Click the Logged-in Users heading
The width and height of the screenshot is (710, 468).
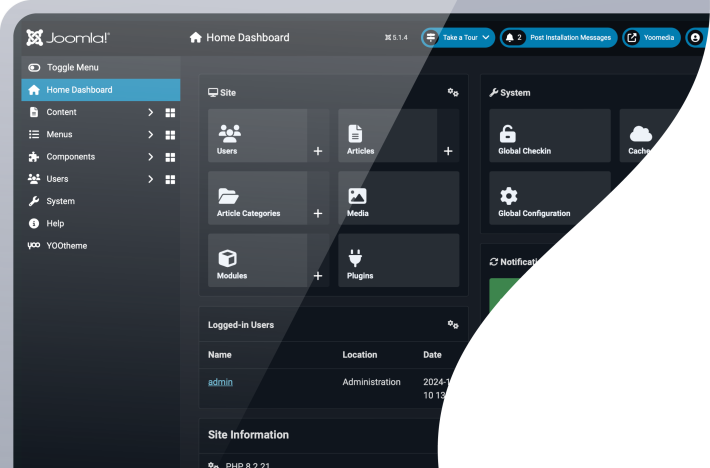point(241,325)
